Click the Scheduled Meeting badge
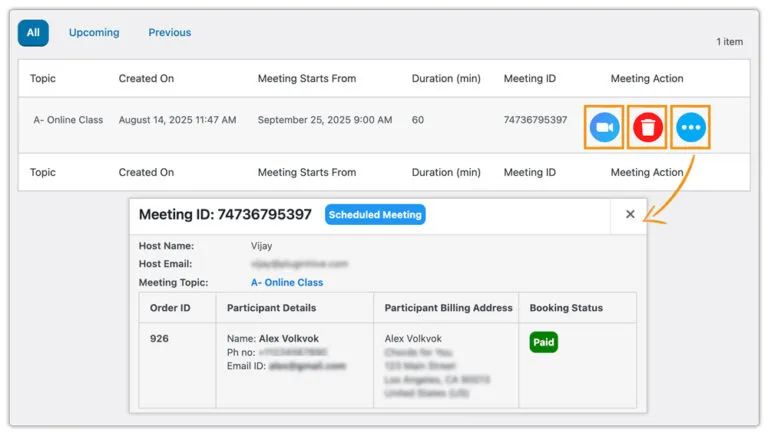The width and height of the screenshot is (768, 436). [x=375, y=214]
